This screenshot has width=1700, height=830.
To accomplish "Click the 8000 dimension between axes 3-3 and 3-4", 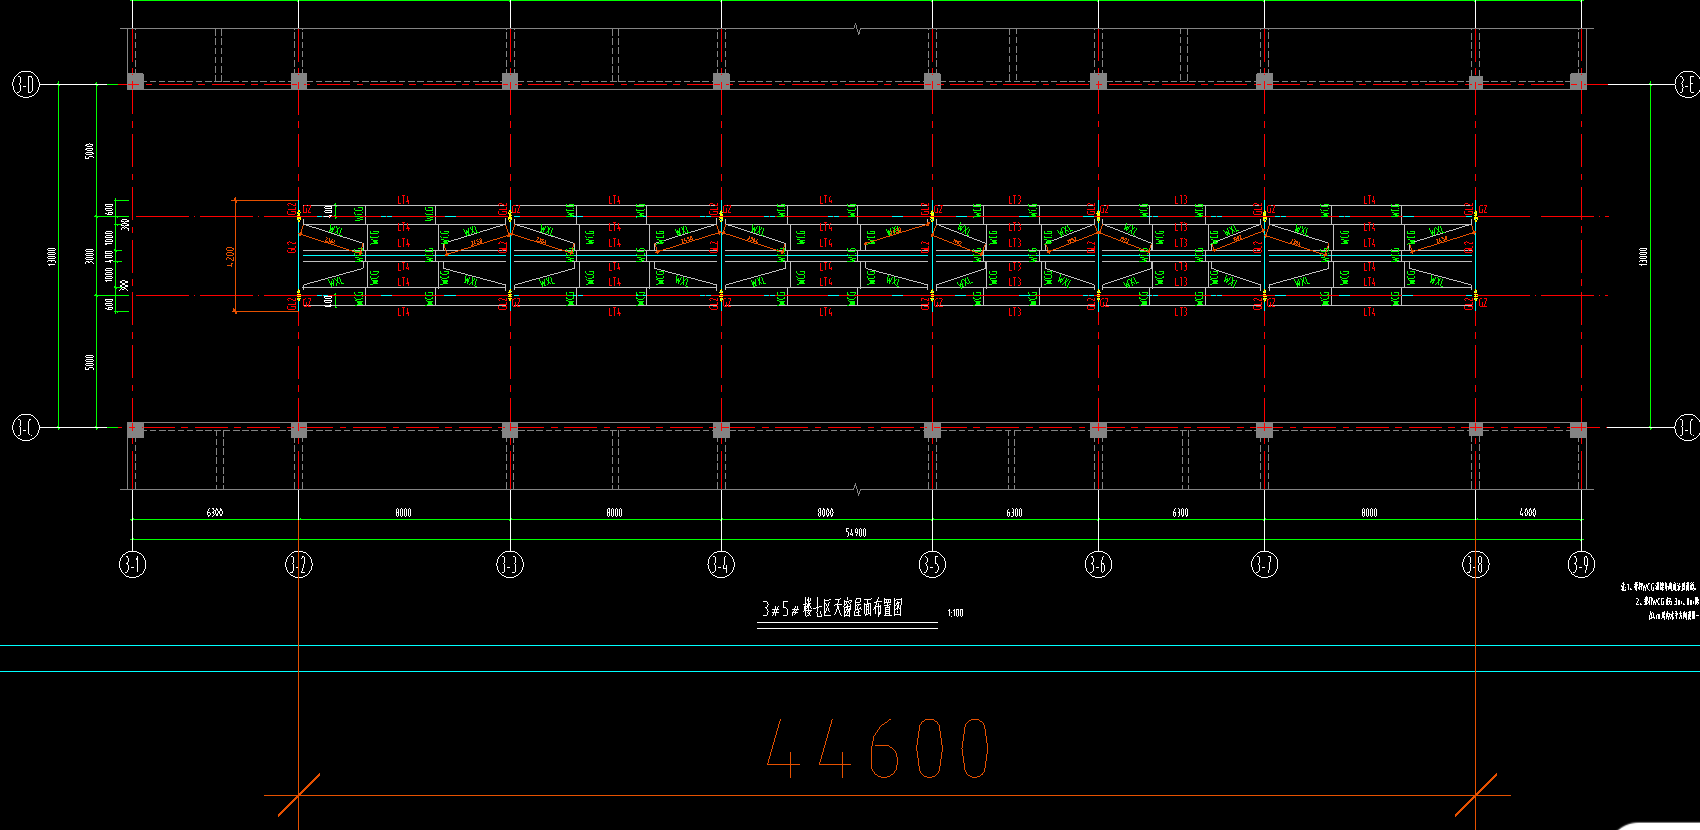I will 614,512.
